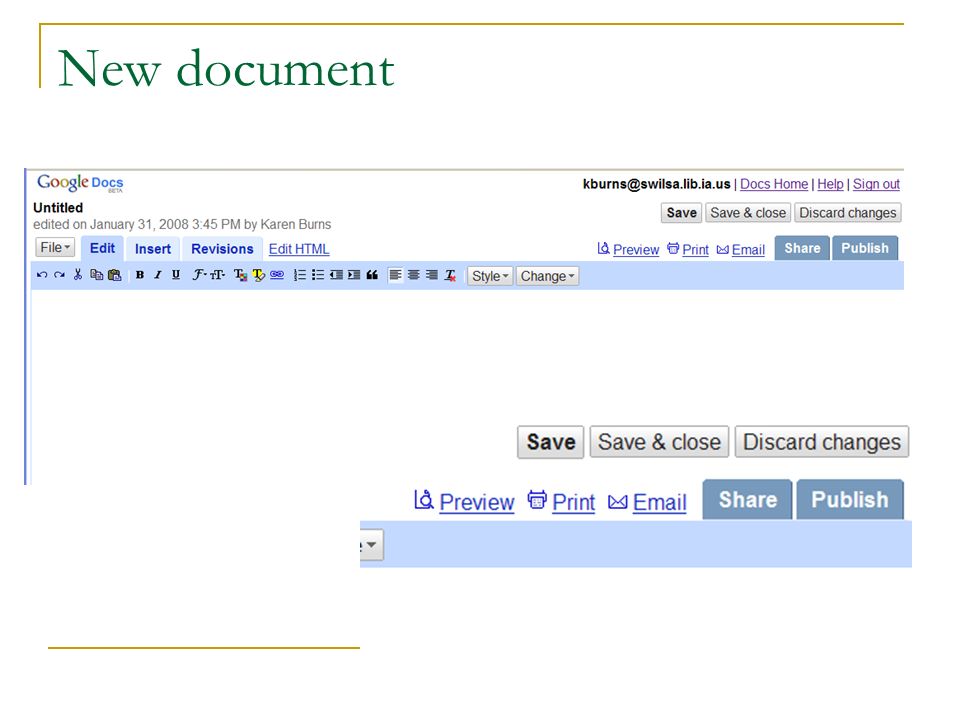Click the Undo arrow icon

pos(42,275)
